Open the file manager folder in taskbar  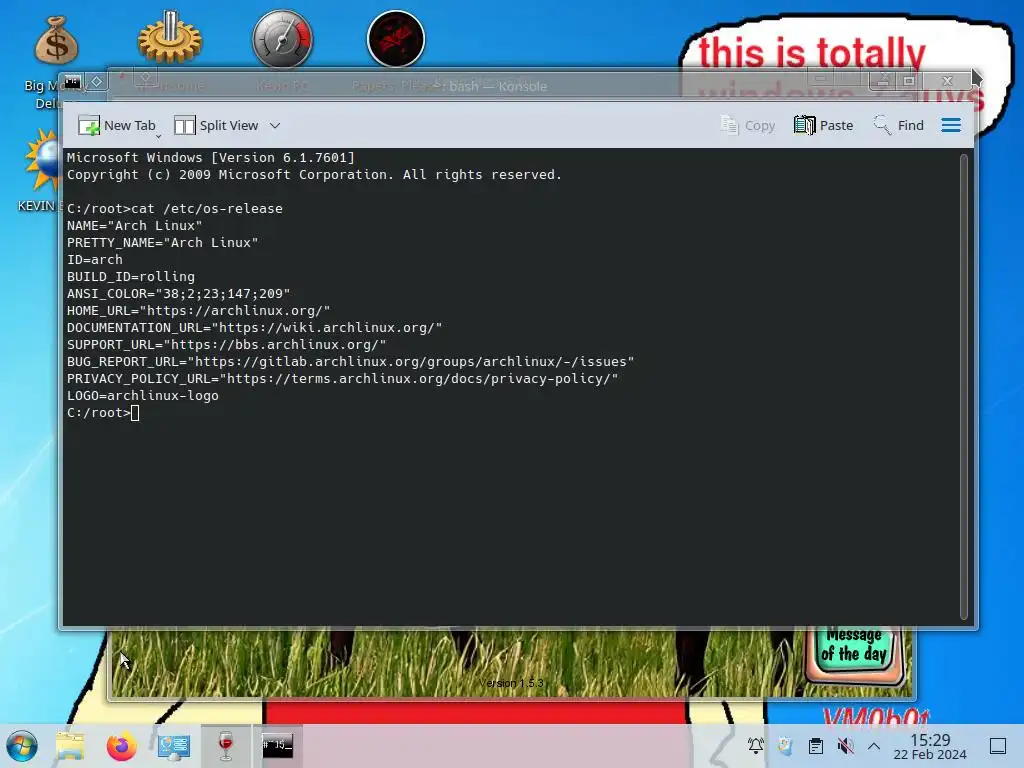tap(70, 746)
